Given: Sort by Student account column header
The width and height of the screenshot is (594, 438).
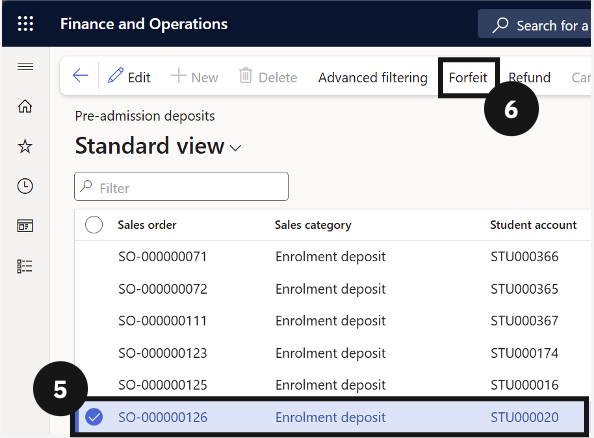Looking at the screenshot, I should (533, 225).
